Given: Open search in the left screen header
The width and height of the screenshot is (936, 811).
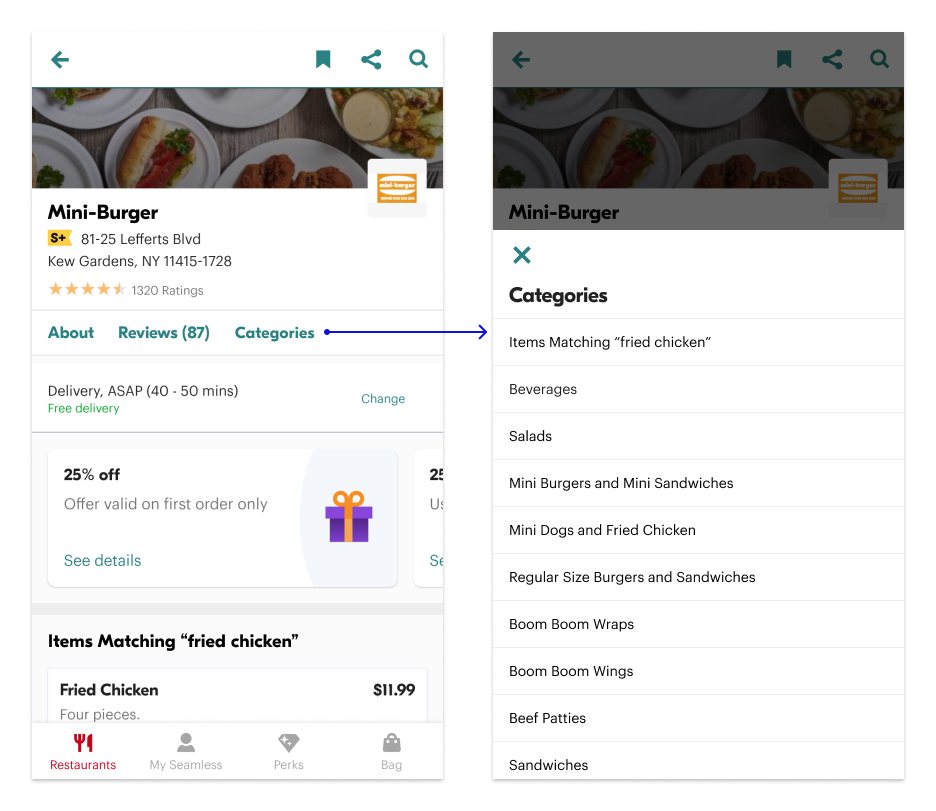Looking at the screenshot, I should pos(418,59).
